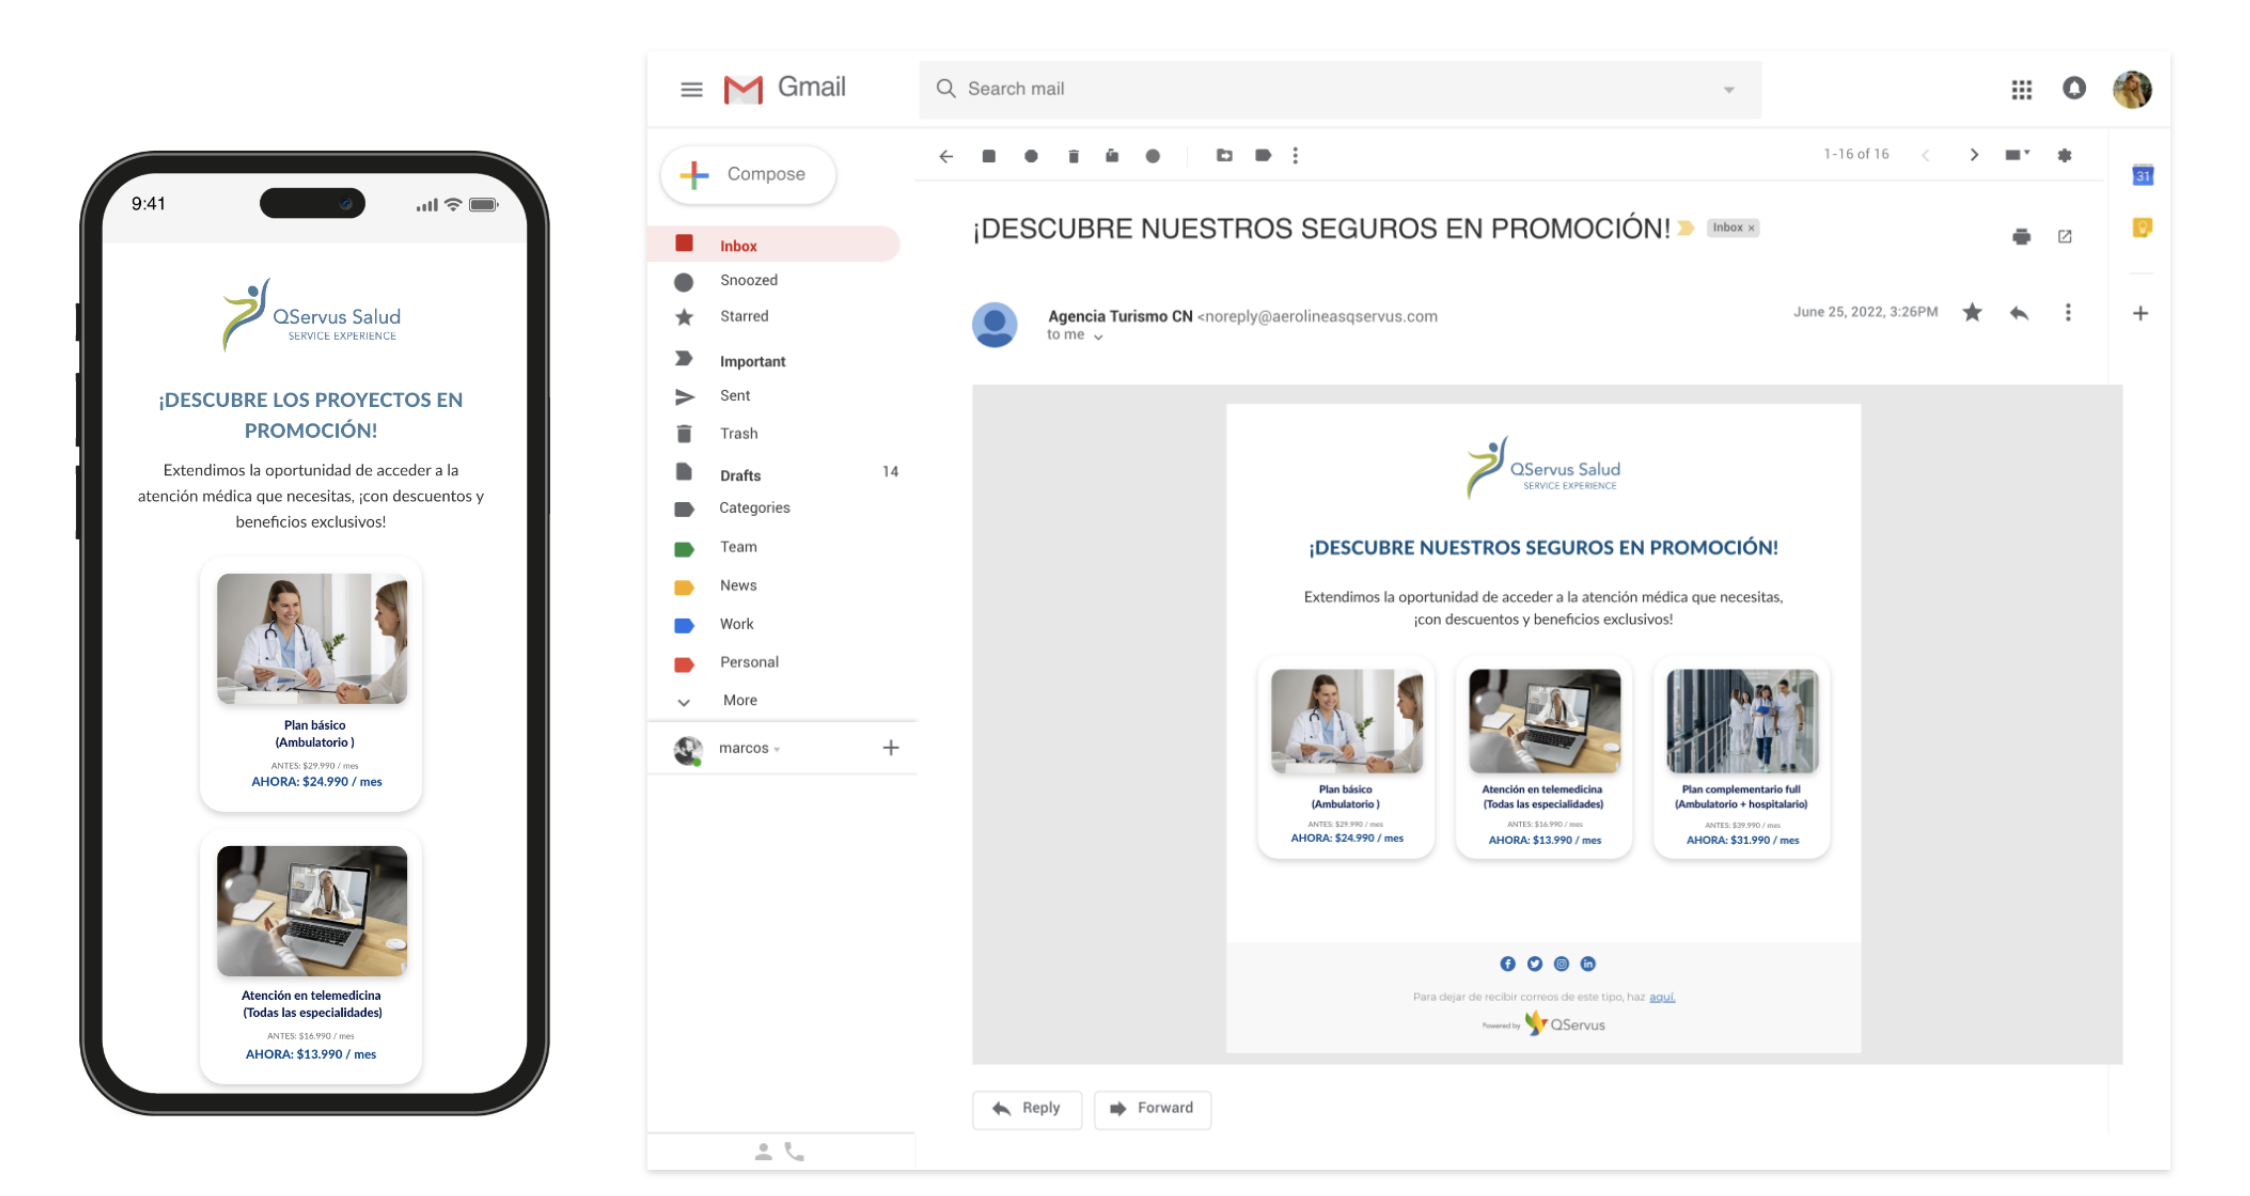The image size is (2250, 1196).
Task: Open search options dropdown arrow
Action: point(1729,90)
